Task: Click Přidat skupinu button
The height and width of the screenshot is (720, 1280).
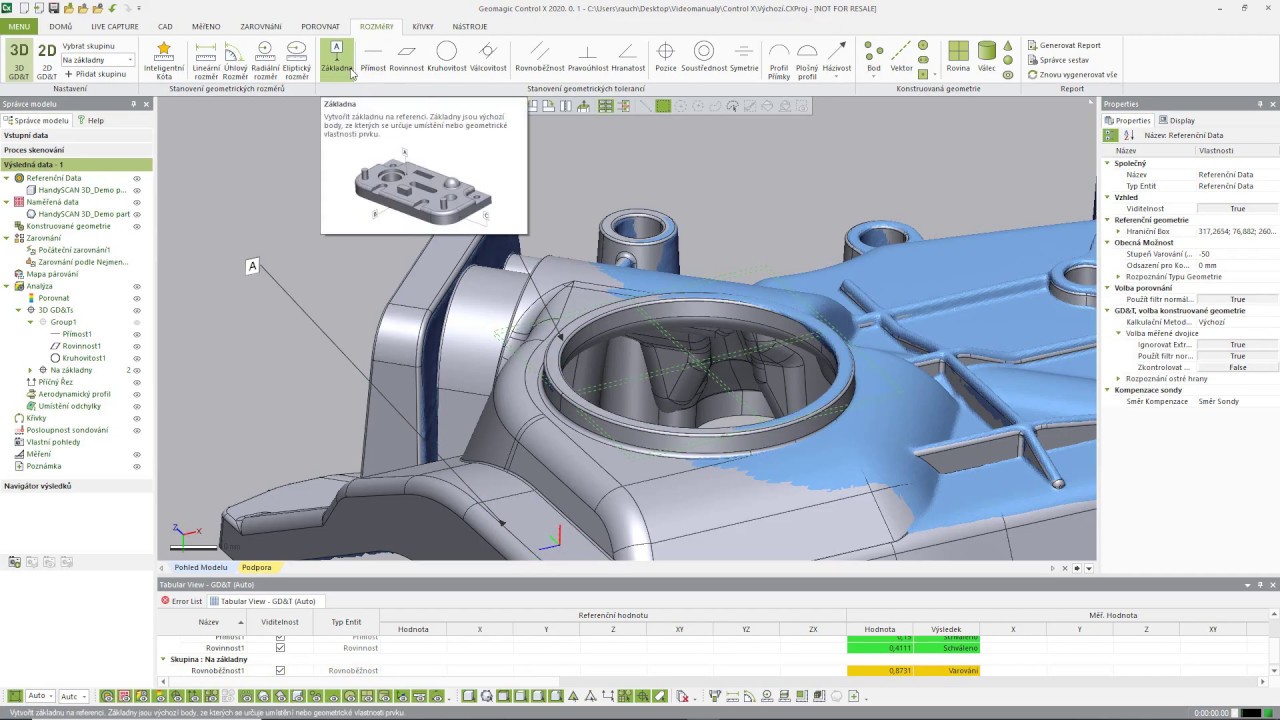Action: coord(96,74)
